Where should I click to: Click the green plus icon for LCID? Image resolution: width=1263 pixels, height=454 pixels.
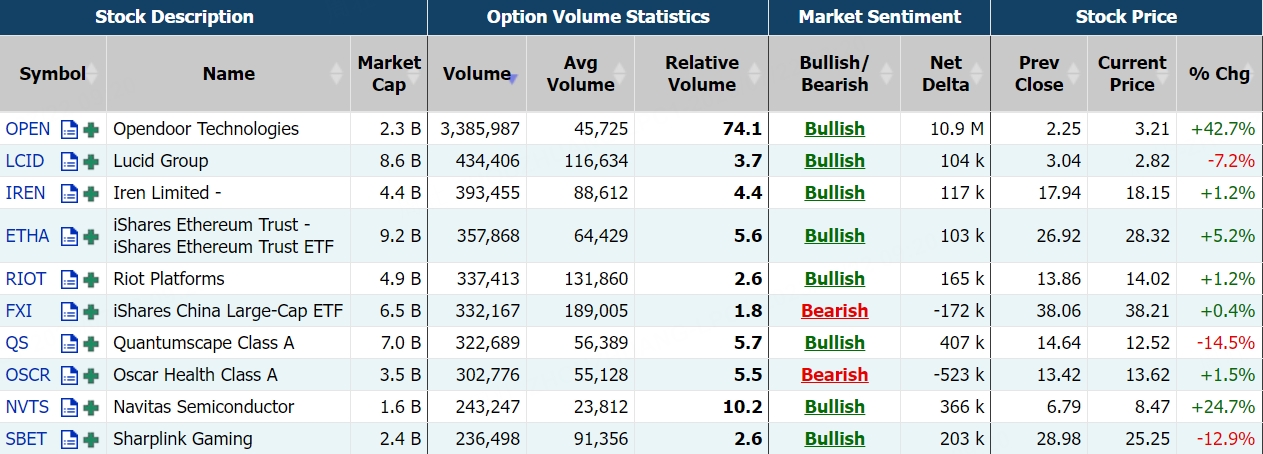[x=91, y=161]
